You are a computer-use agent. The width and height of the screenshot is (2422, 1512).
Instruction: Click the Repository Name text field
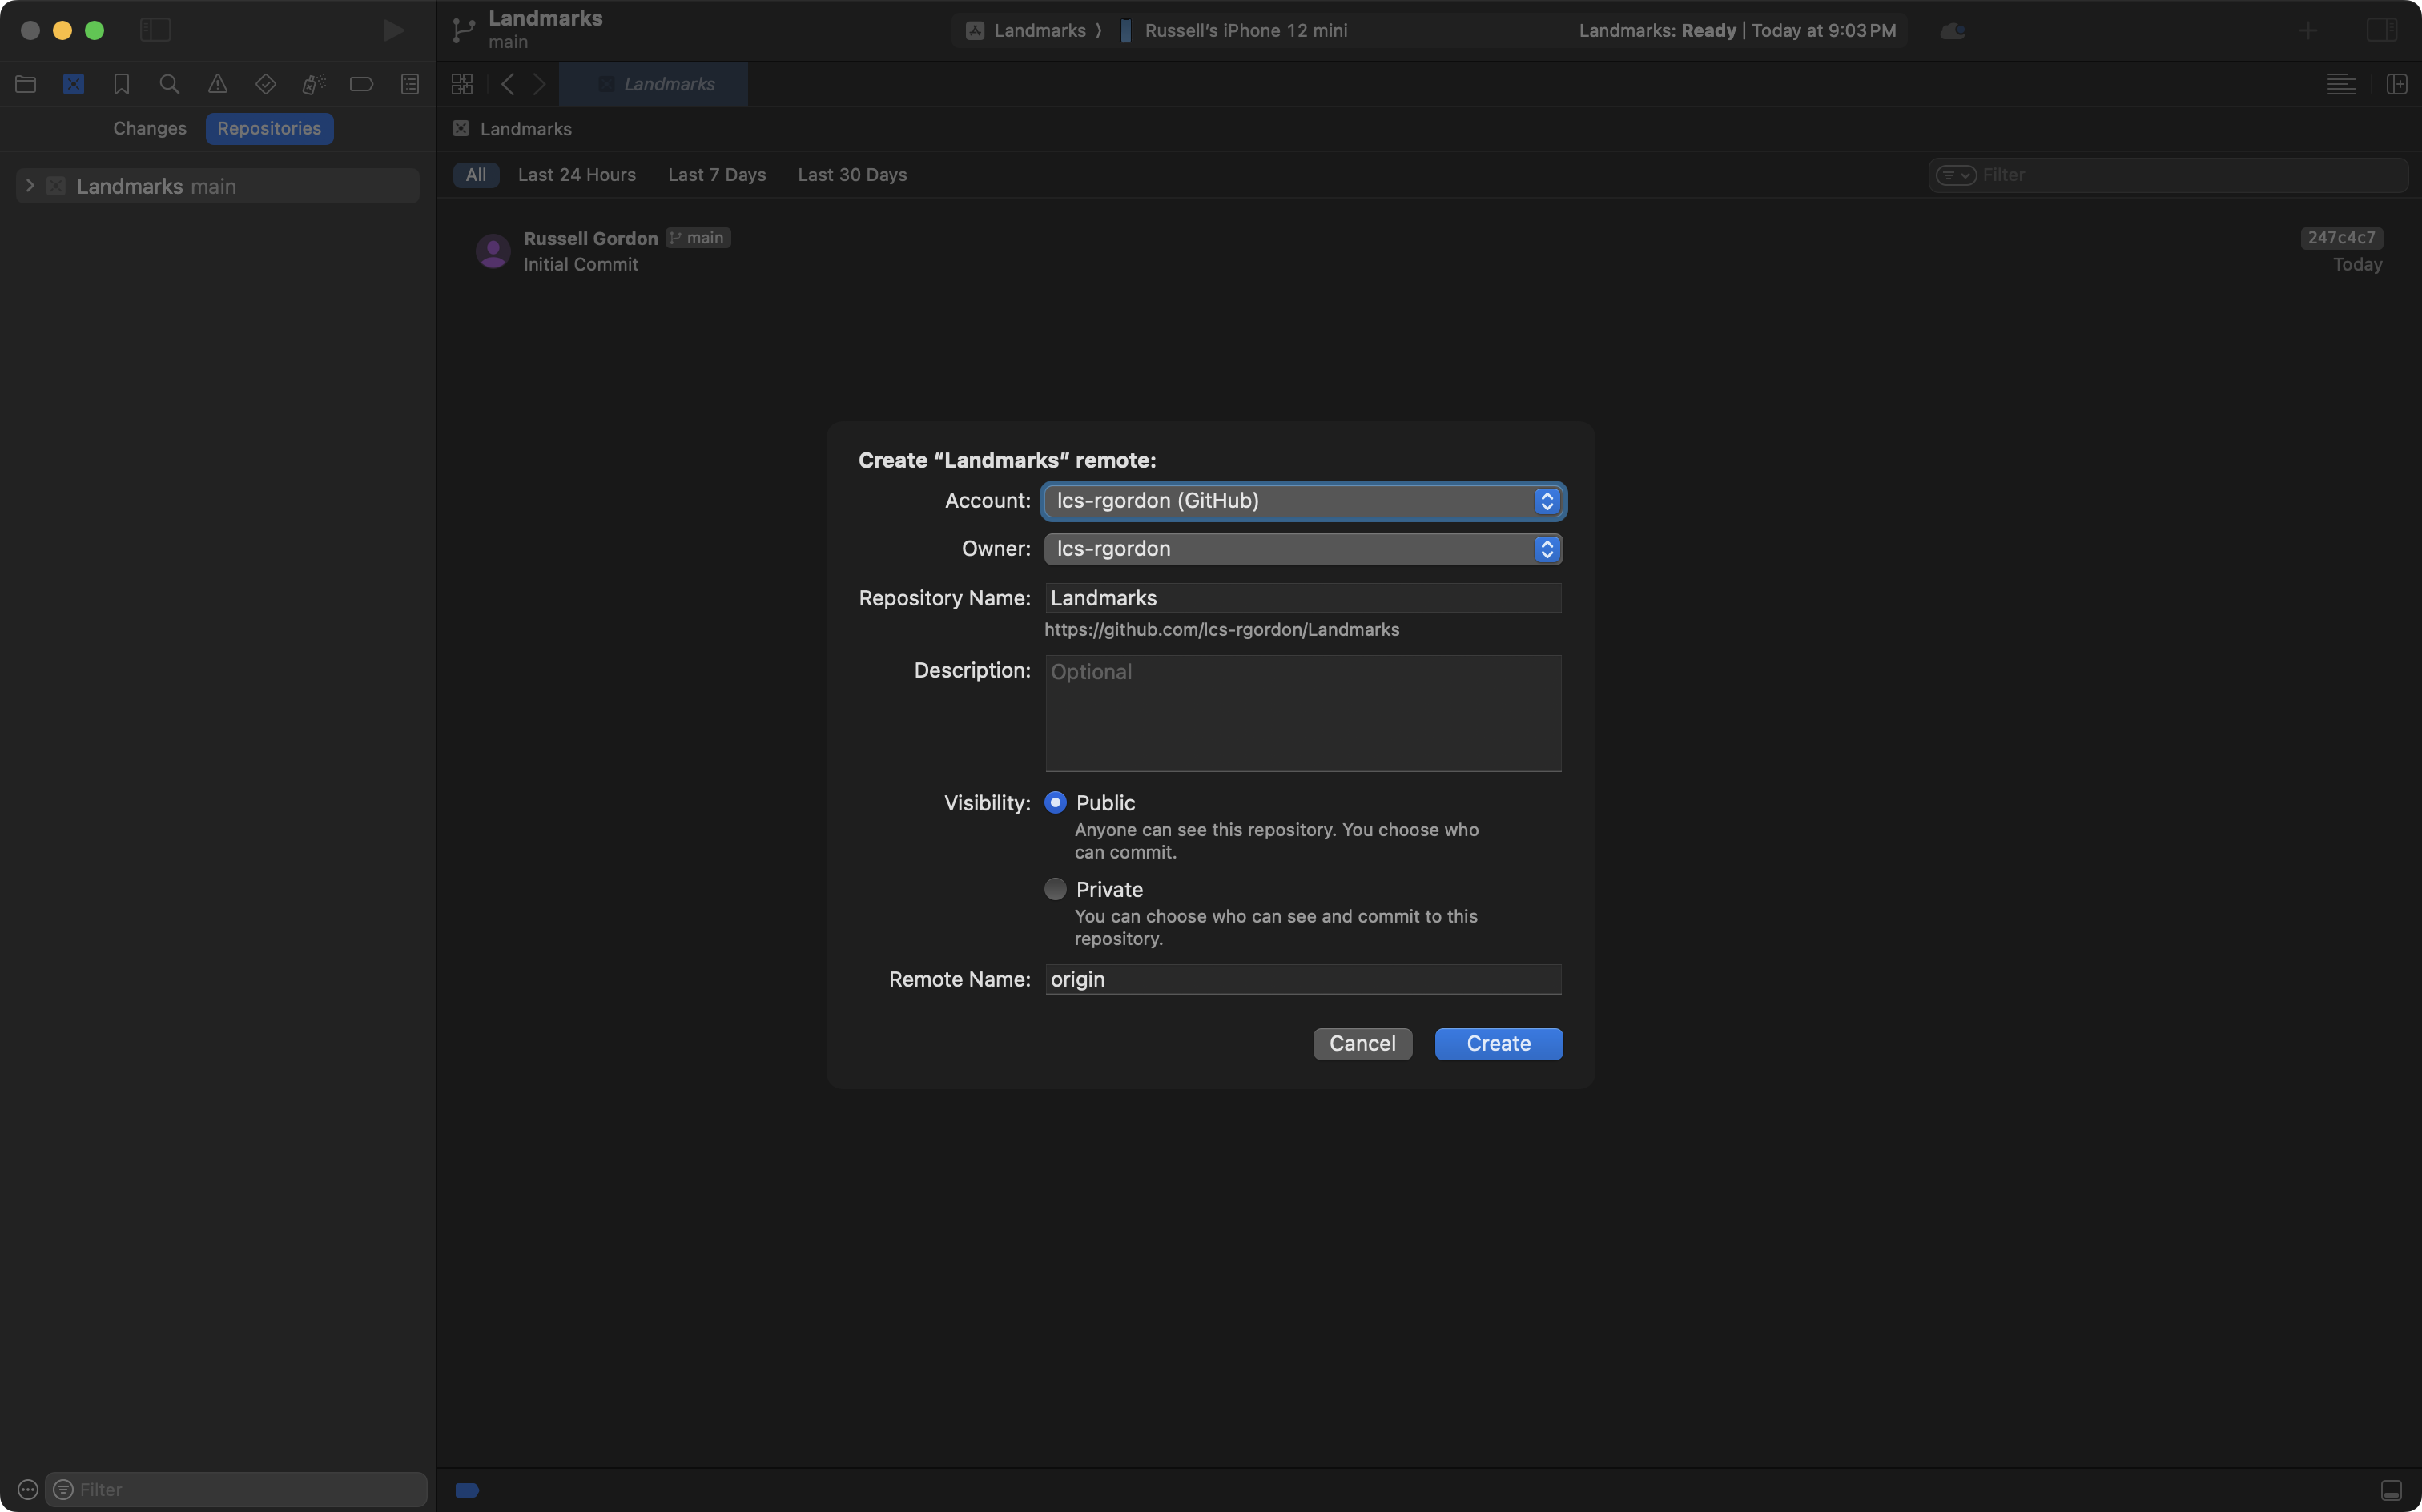(x=1302, y=598)
